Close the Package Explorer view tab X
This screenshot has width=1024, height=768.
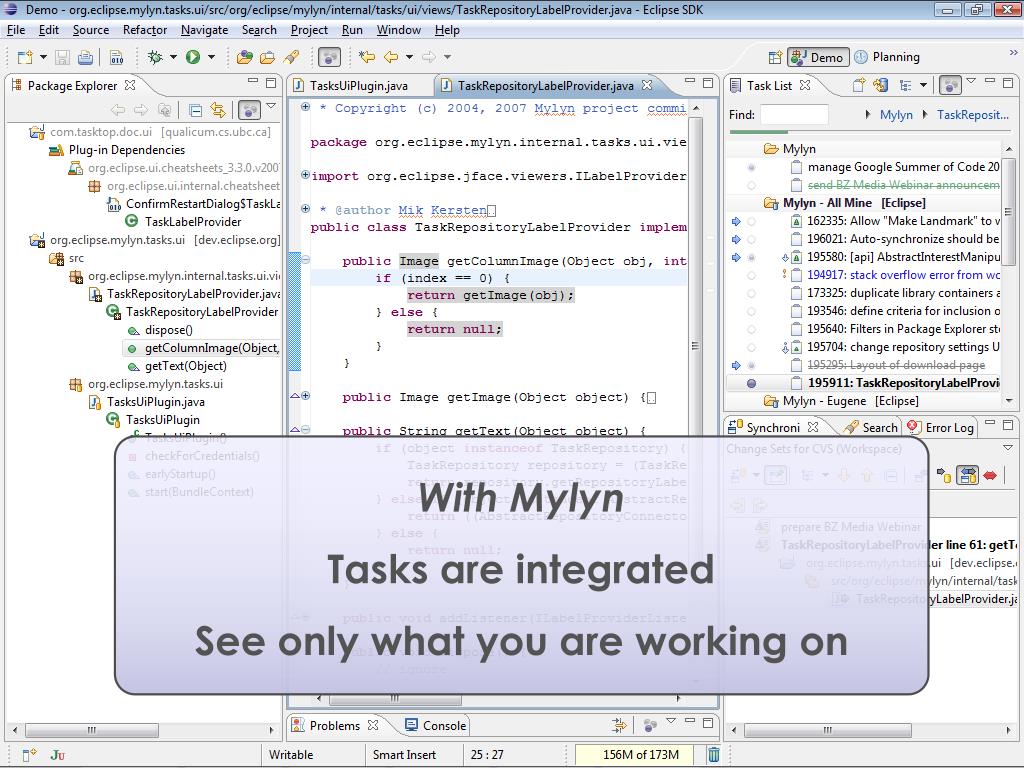130,86
